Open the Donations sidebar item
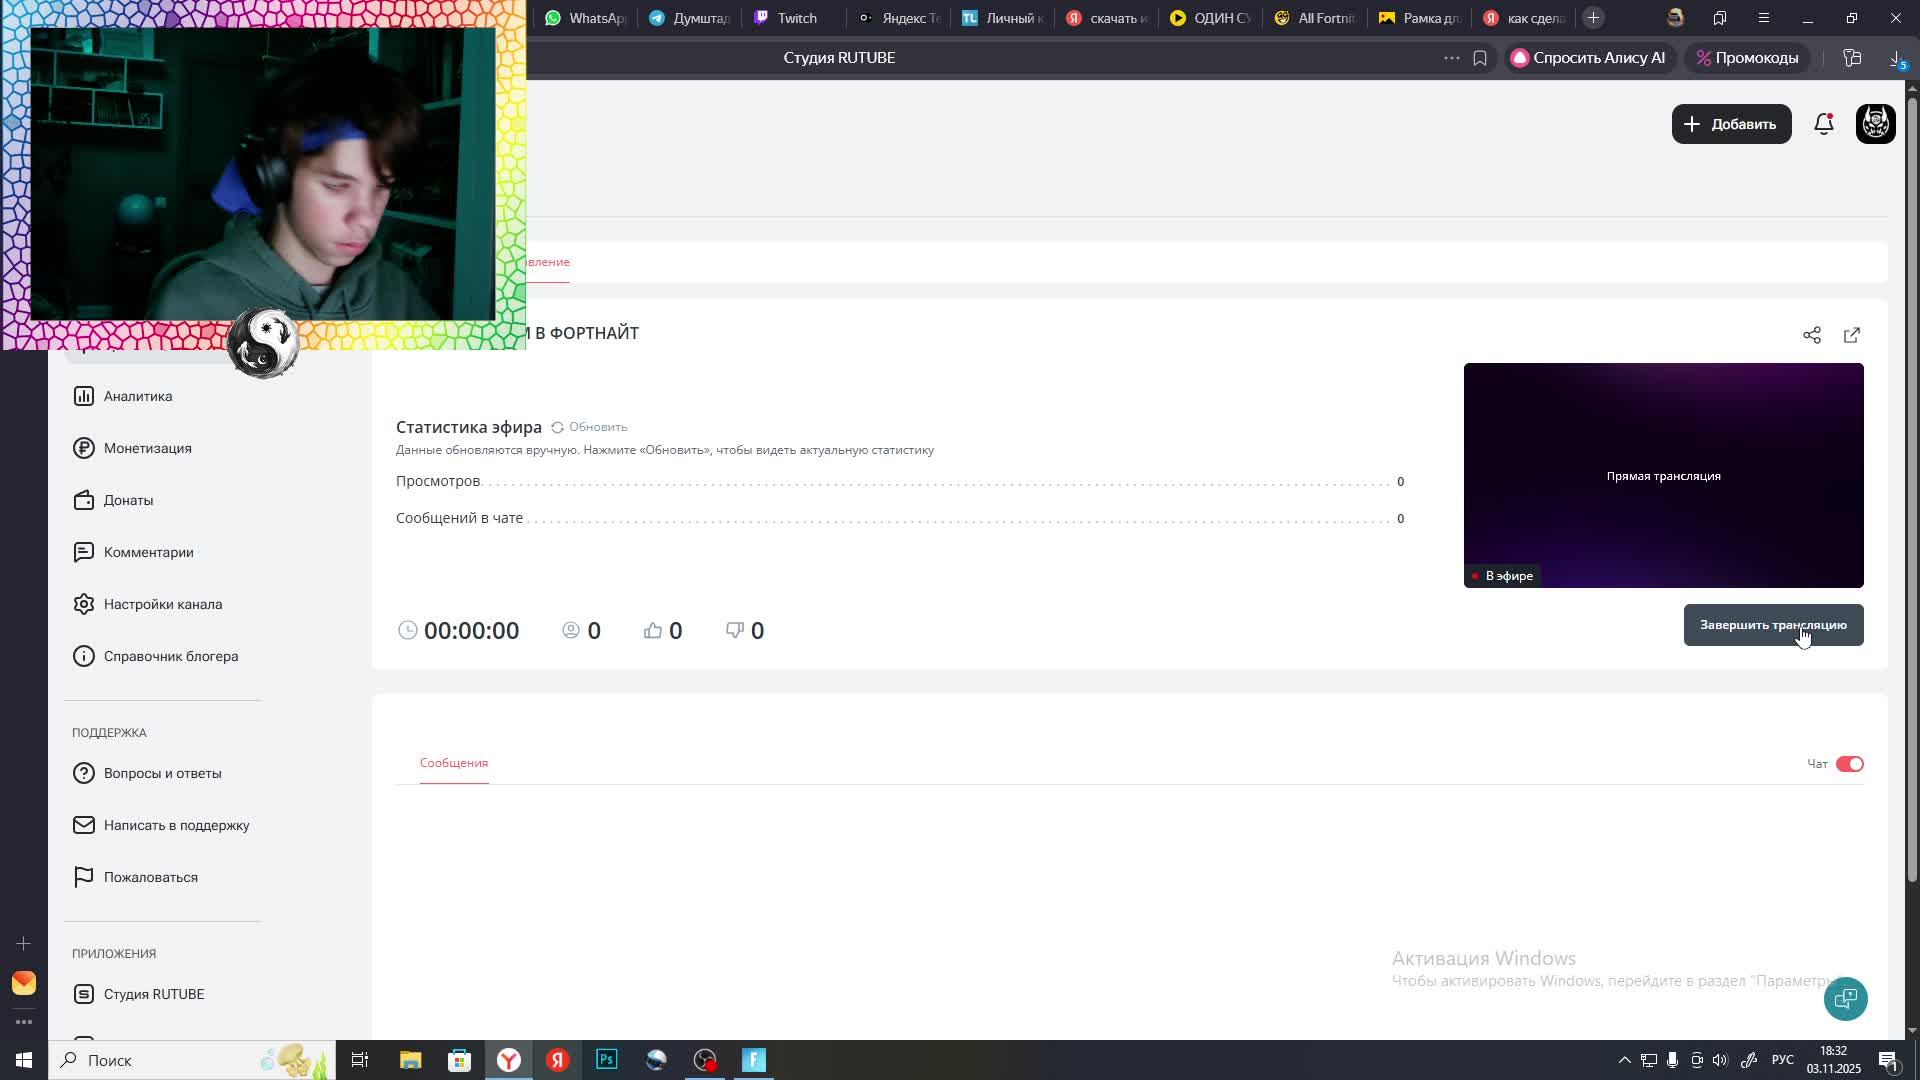The height and width of the screenshot is (1080, 1920). pyautogui.click(x=128, y=500)
